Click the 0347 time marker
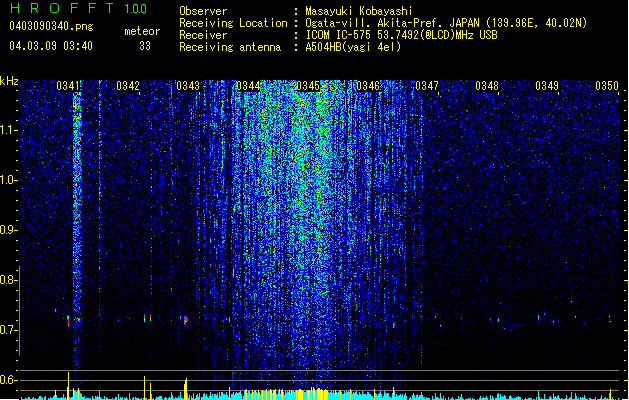 click(427, 86)
